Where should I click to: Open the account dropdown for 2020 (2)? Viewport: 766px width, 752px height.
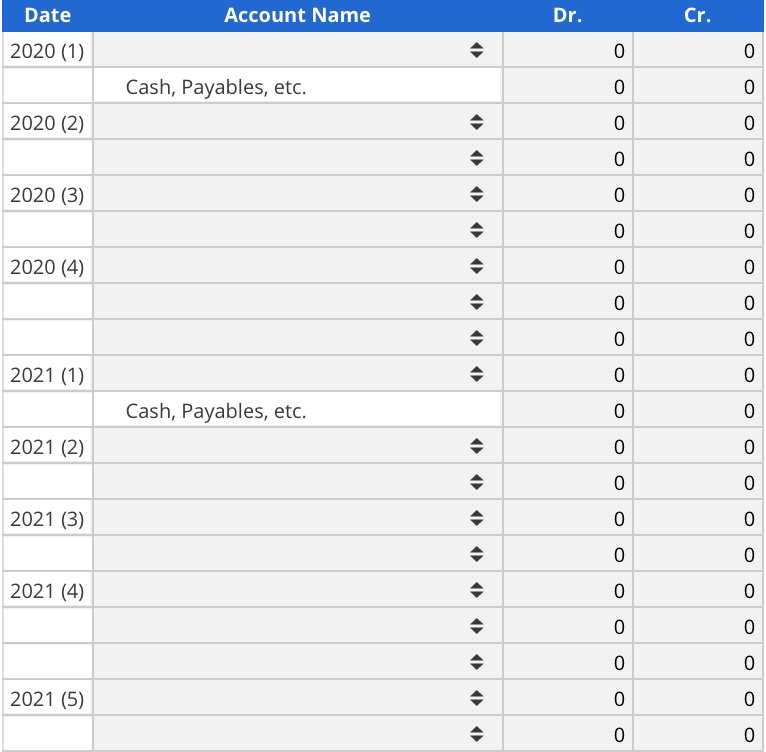click(x=298, y=122)
